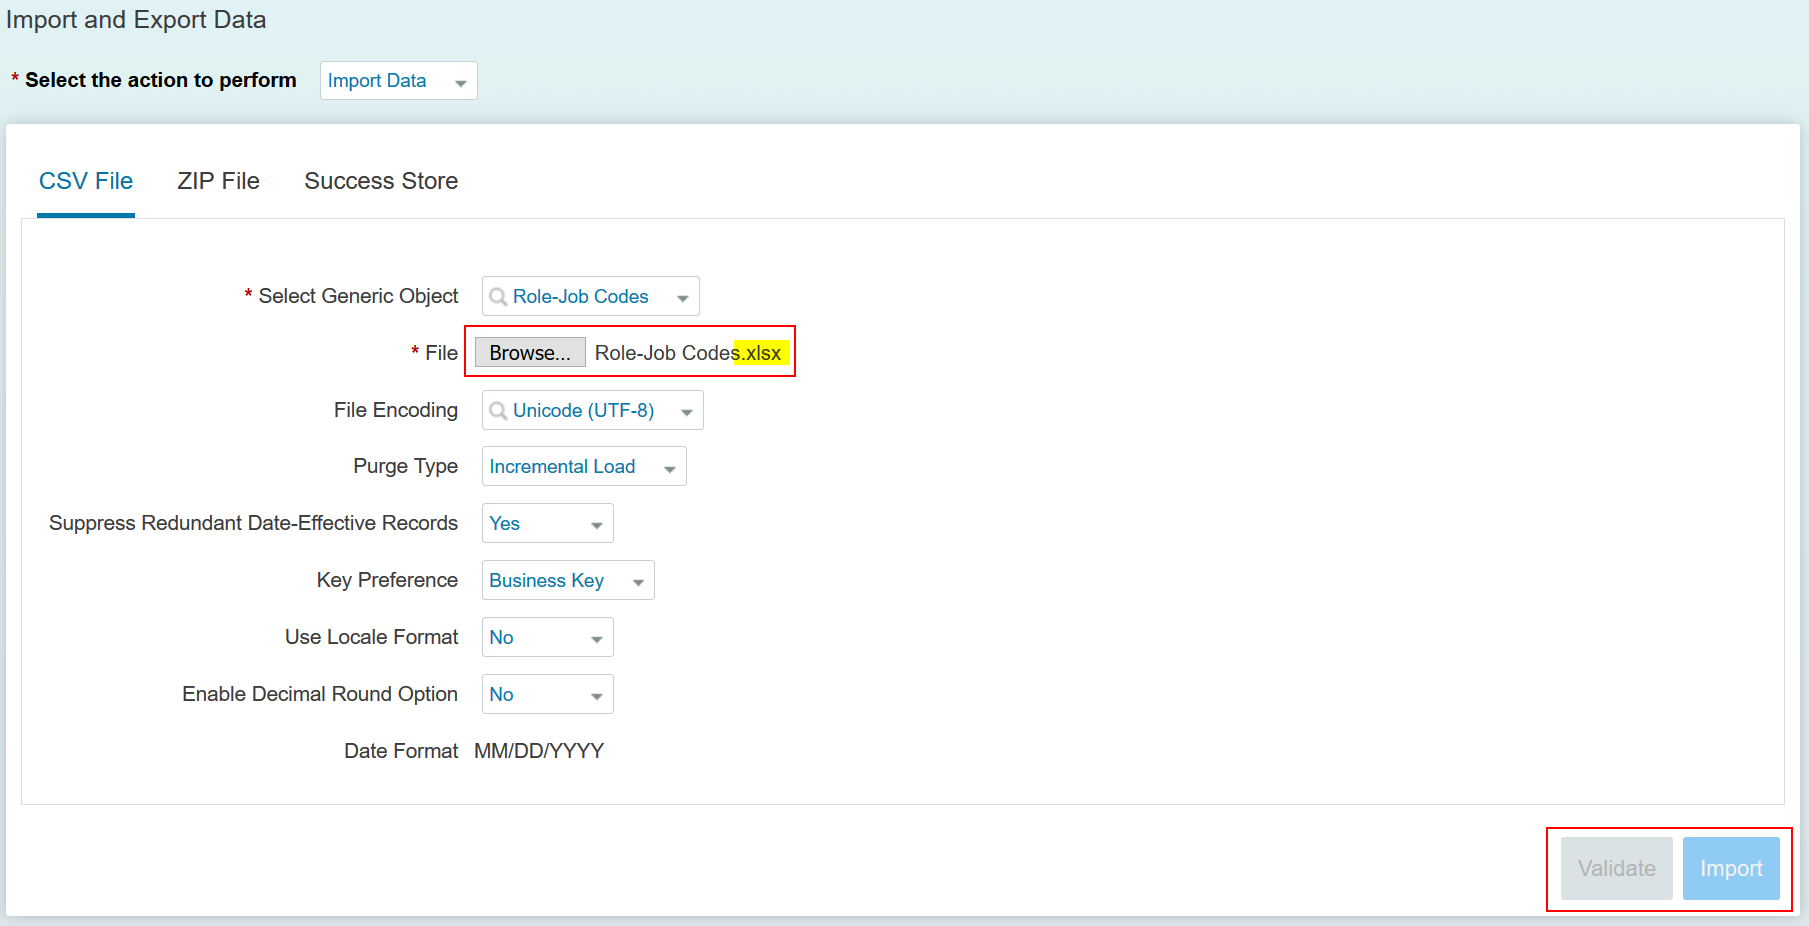This screenshot has height=926, width=1809.
Task: Open the Business Key preference dropdown
Action: pyautogui.click(x=568, y=580)
